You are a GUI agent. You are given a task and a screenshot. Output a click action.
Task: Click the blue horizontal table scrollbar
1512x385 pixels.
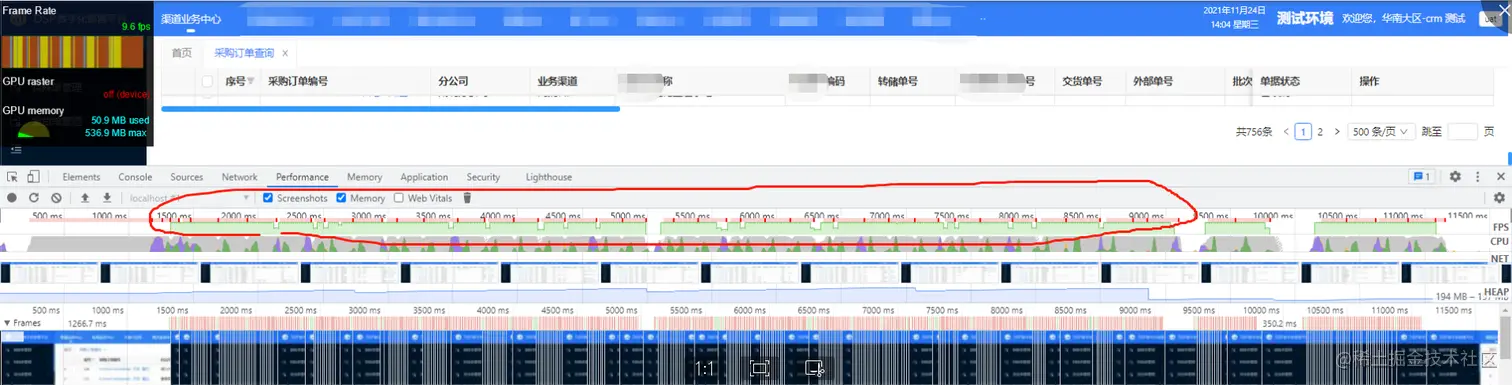click(x=391, y=108)
